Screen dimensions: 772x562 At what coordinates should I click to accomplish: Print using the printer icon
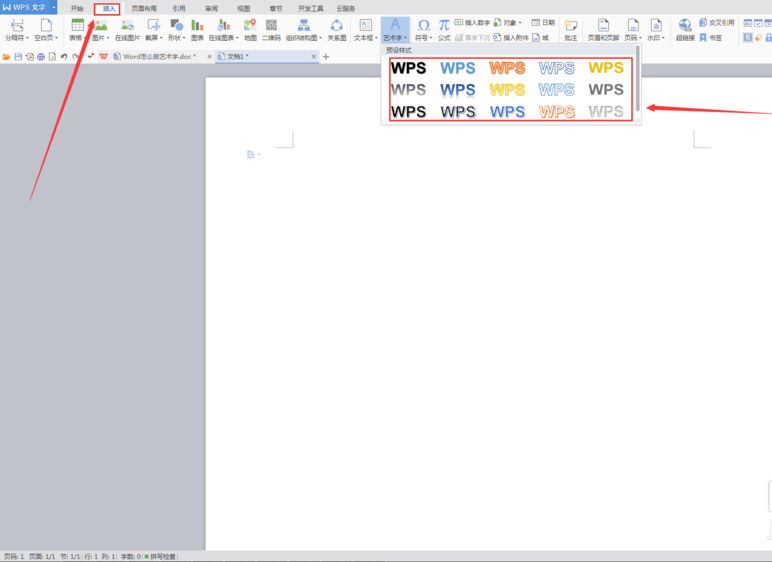(41, 57)
